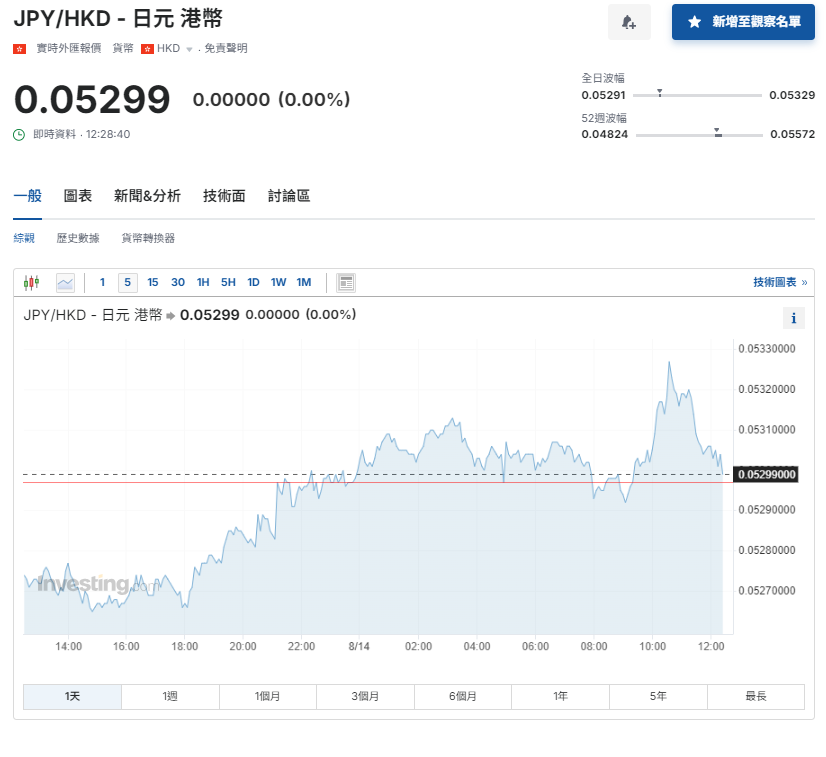
Task: Open the 歷史數據 link
Action: coord(78,238)
